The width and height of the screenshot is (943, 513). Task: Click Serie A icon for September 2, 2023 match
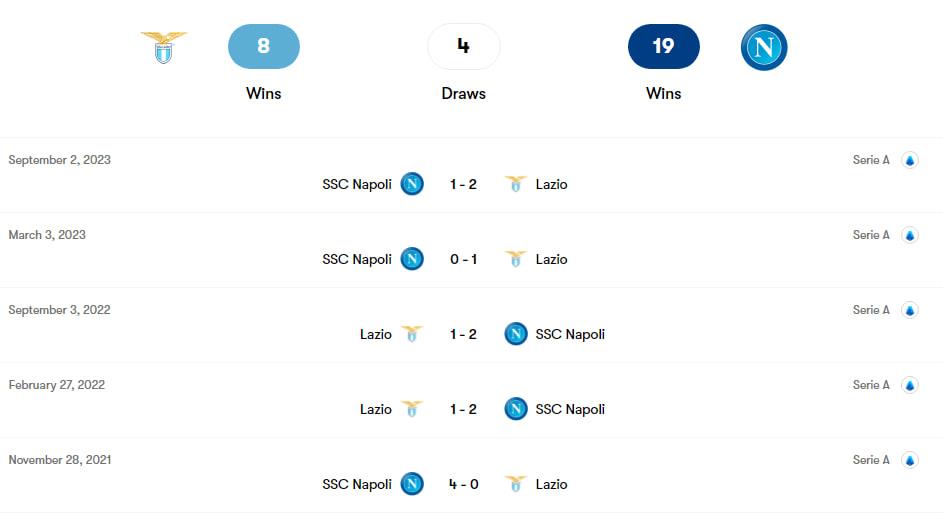[910, 160]
